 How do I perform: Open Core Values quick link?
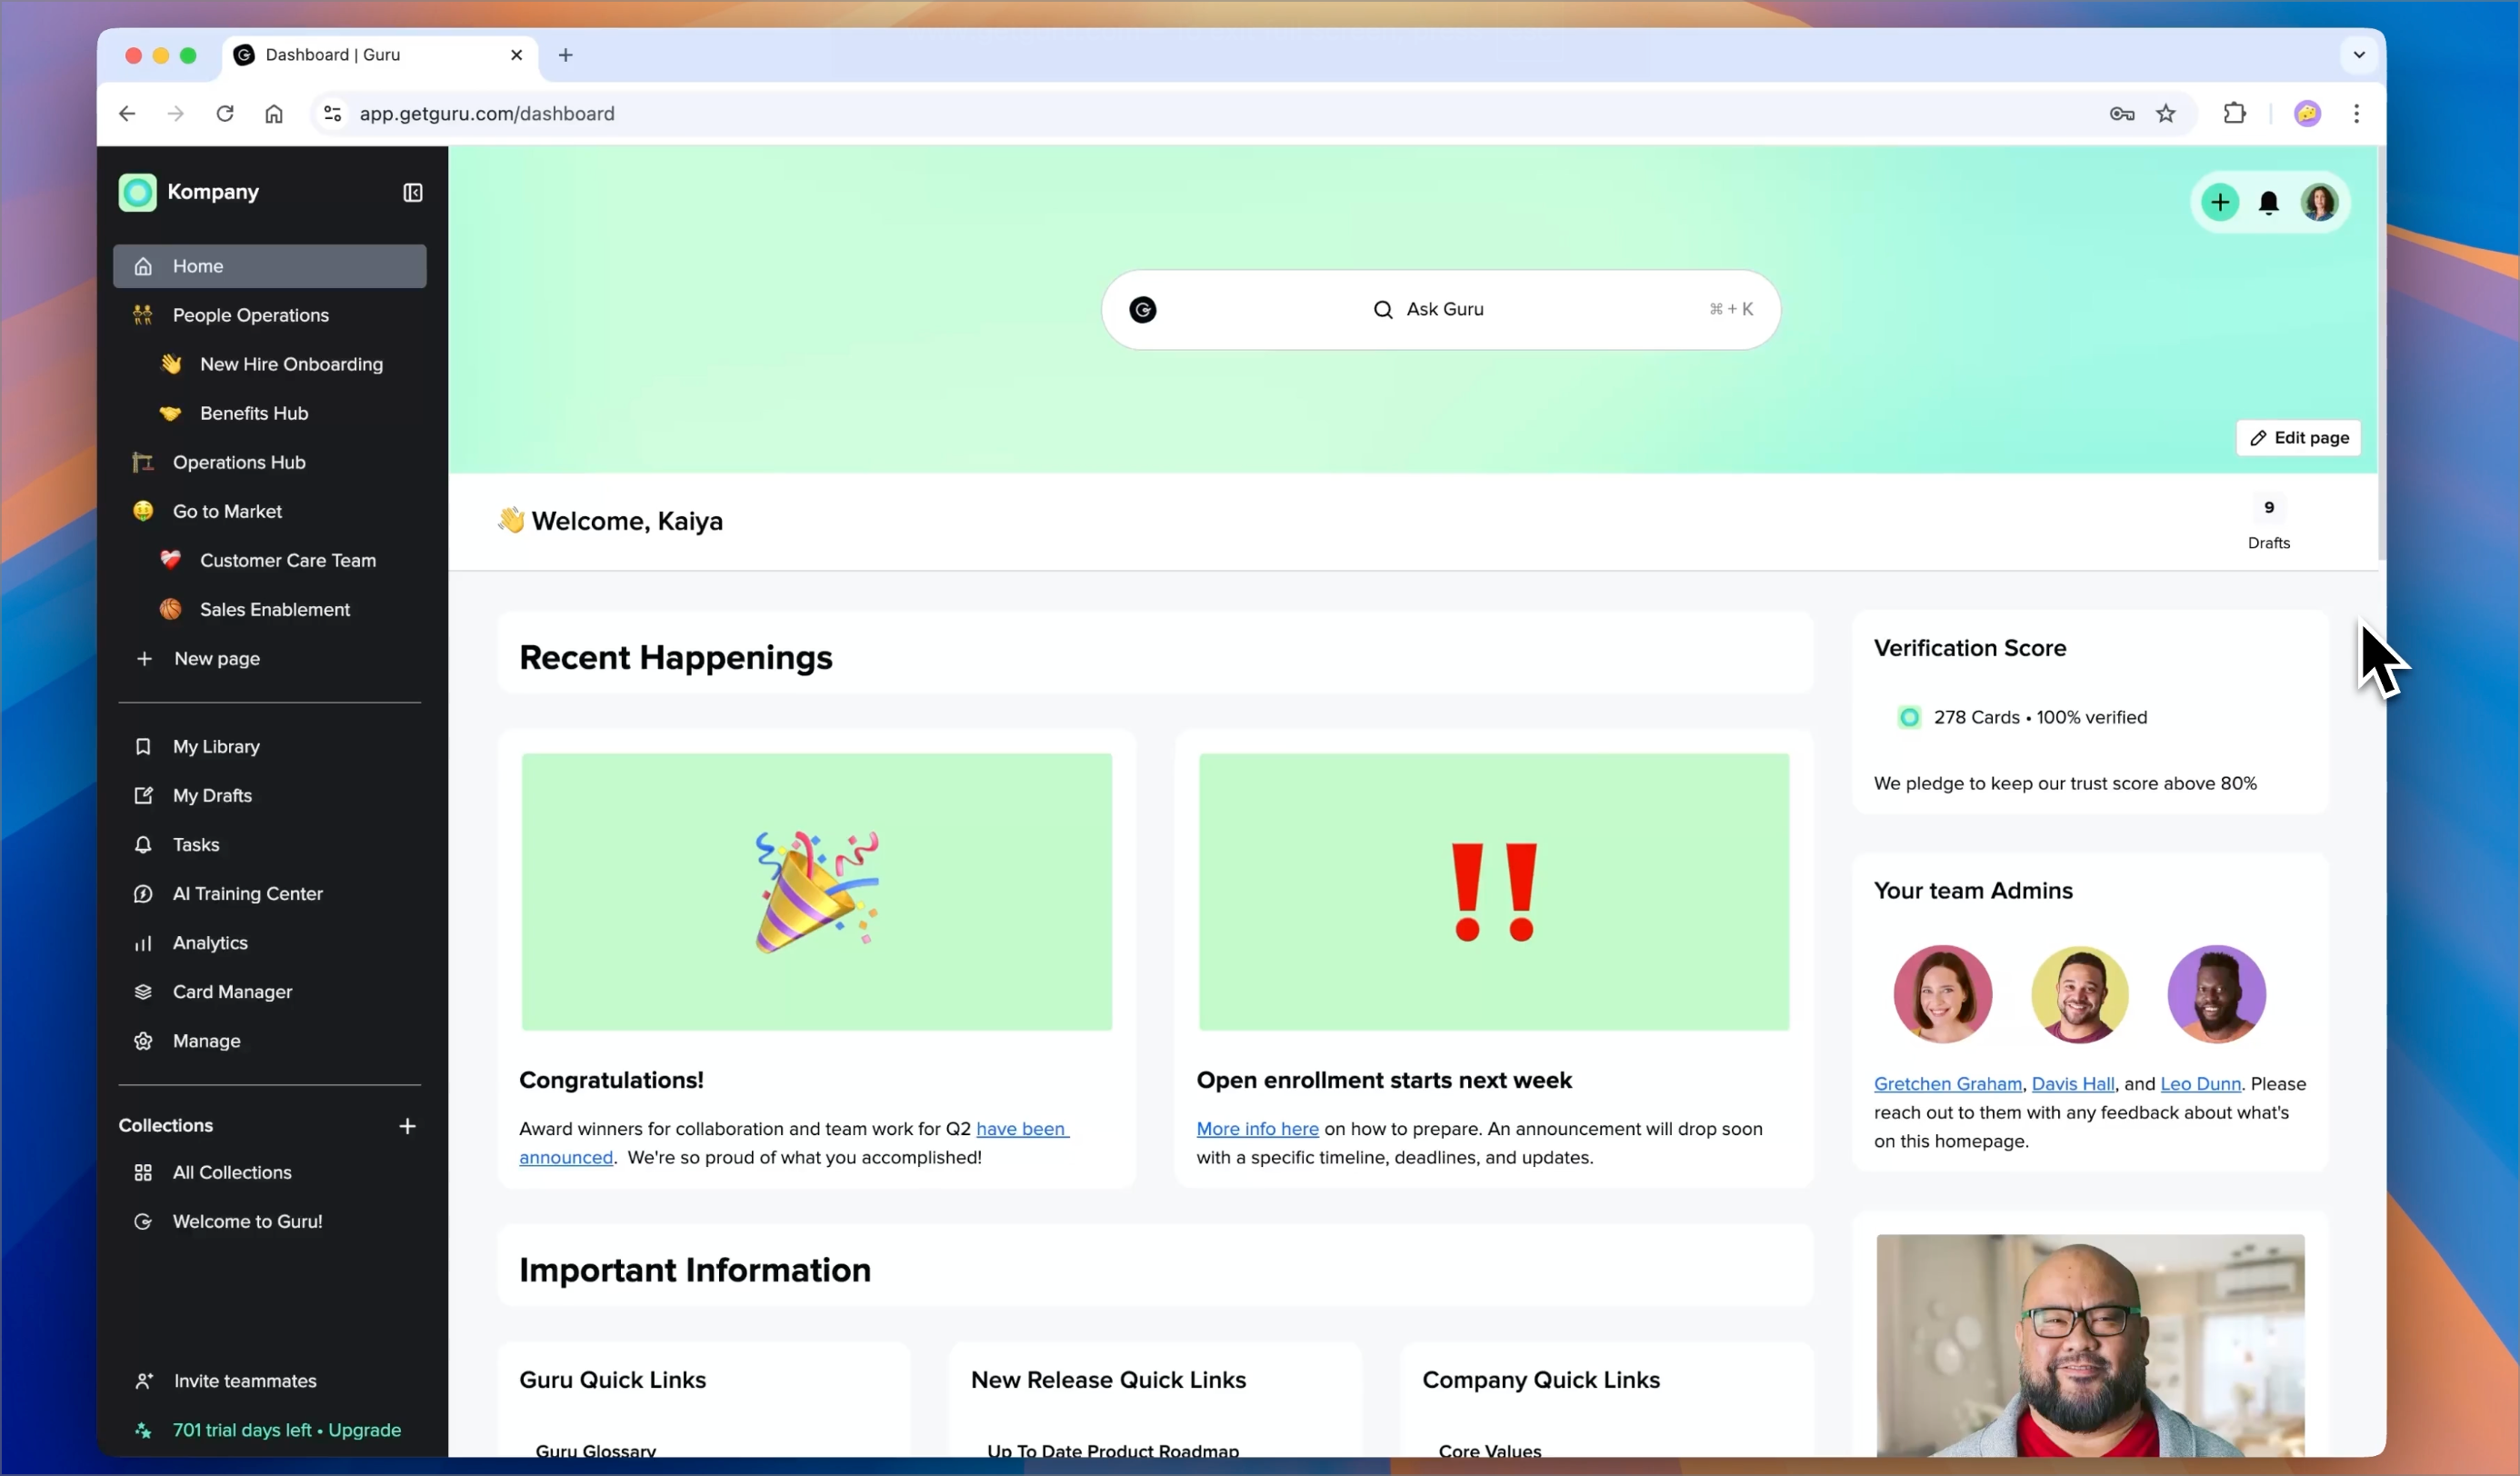(1489, 1450)
